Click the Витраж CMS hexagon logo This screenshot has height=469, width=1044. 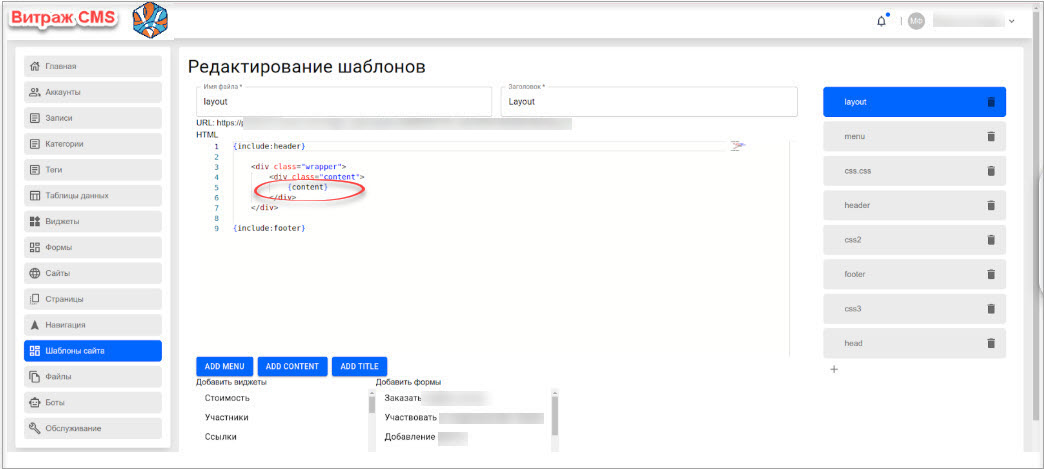tap(149, 21)
